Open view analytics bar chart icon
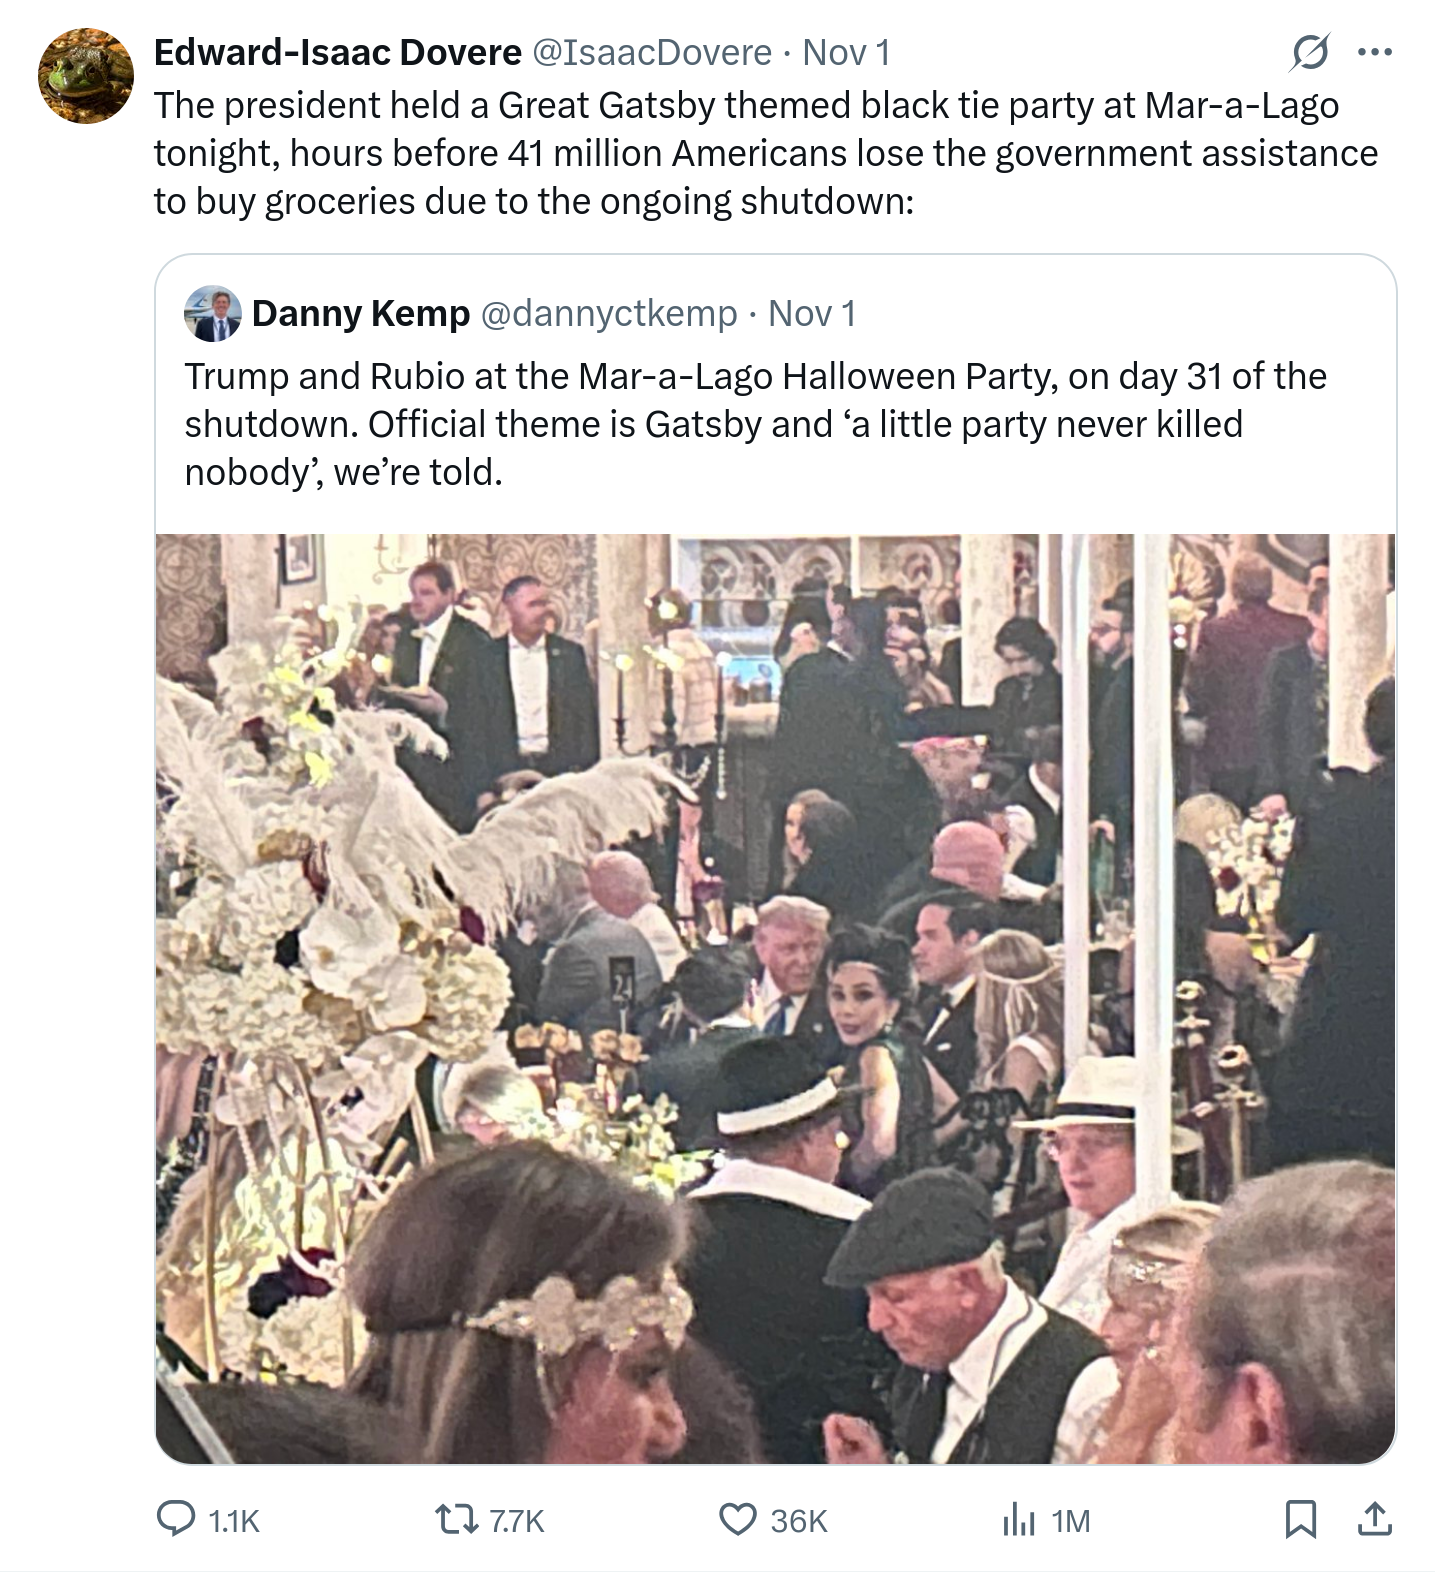Viewport: 1435px width, 1572px height. (1018, 1520)
